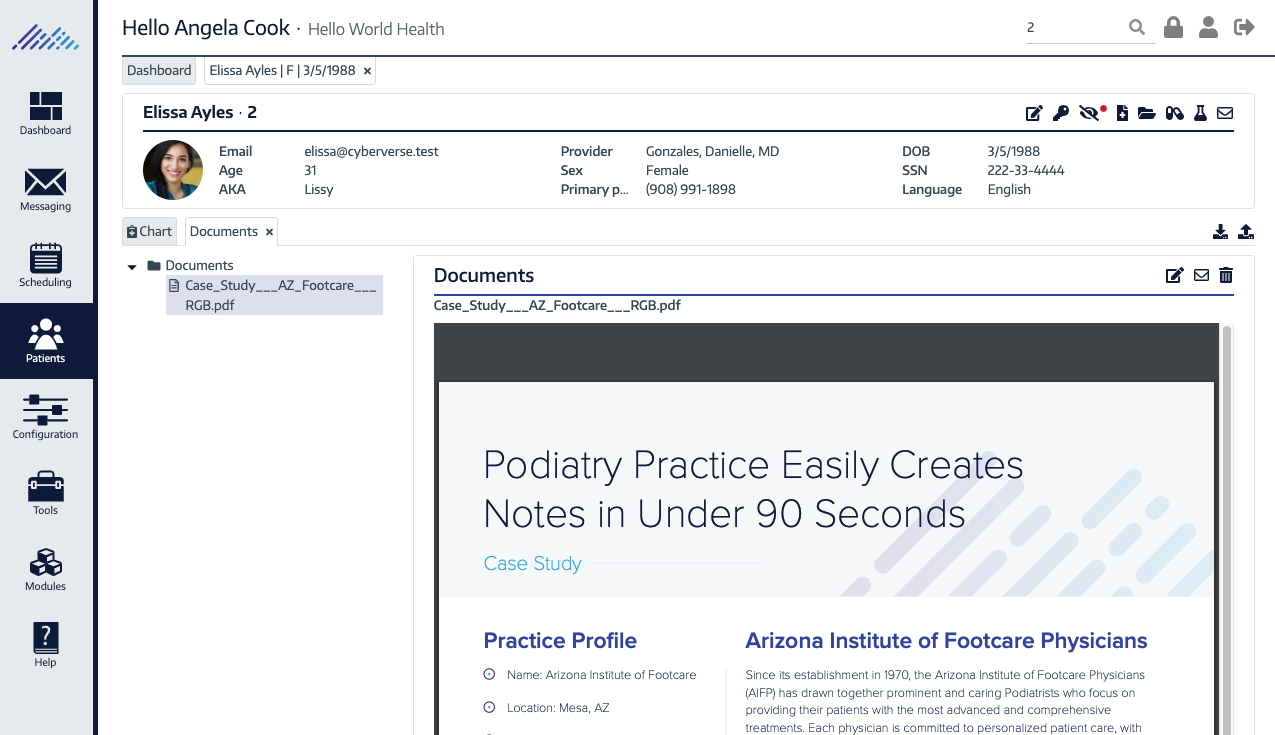The width and height of the screenshot is (1275, 735).
Task: Edit patient Elissa Ayles demographics icon
Action: point(1035,113)
